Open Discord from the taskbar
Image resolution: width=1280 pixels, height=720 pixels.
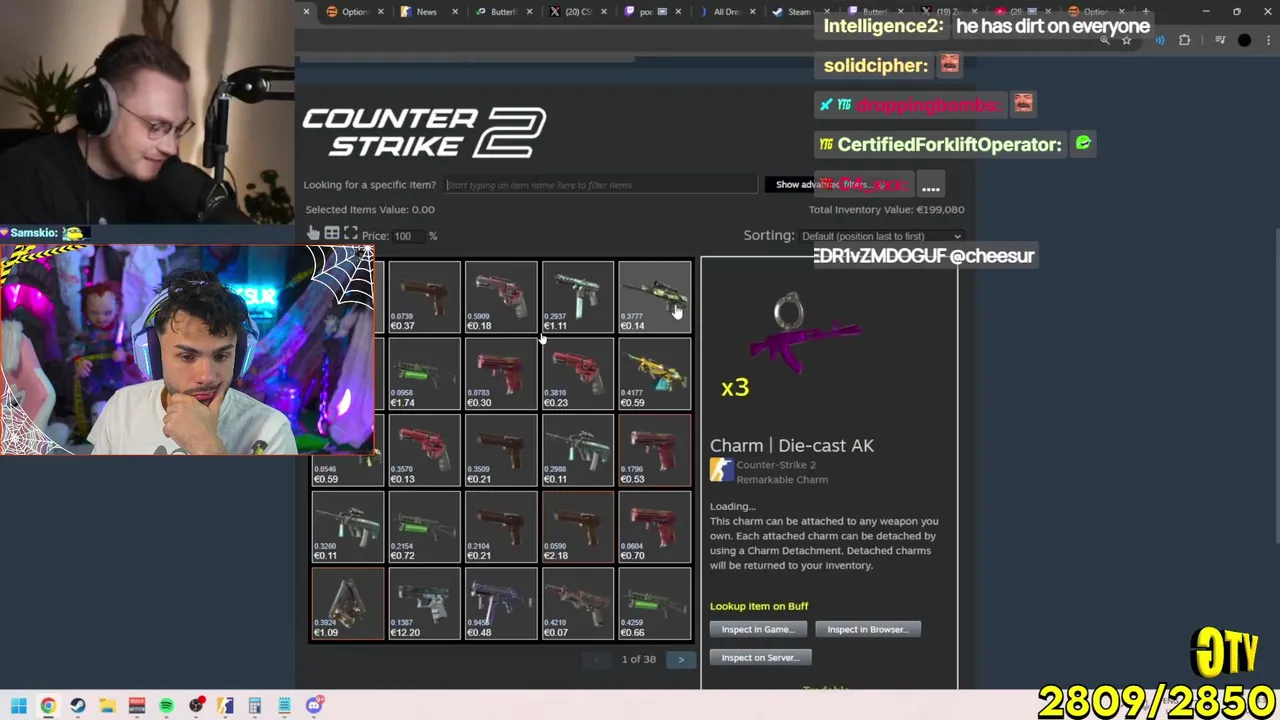click(x=314, y=706)
